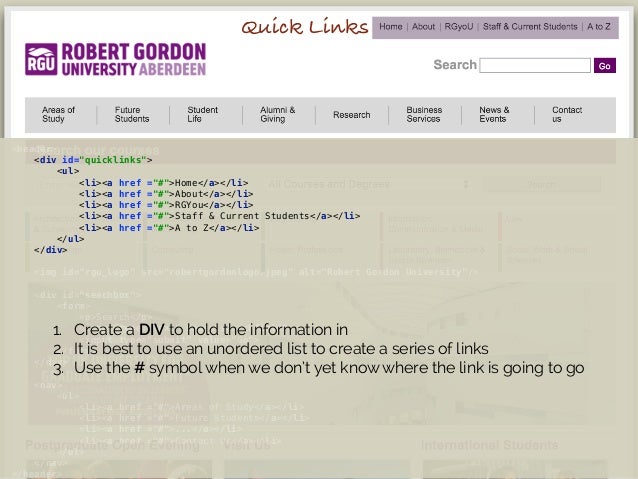Open the Areas of Study menu

pyautogui.click(x=58, y=114)
